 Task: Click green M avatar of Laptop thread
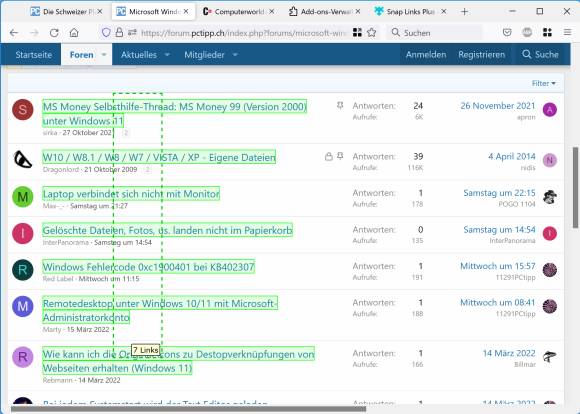[x=23, y=197]
